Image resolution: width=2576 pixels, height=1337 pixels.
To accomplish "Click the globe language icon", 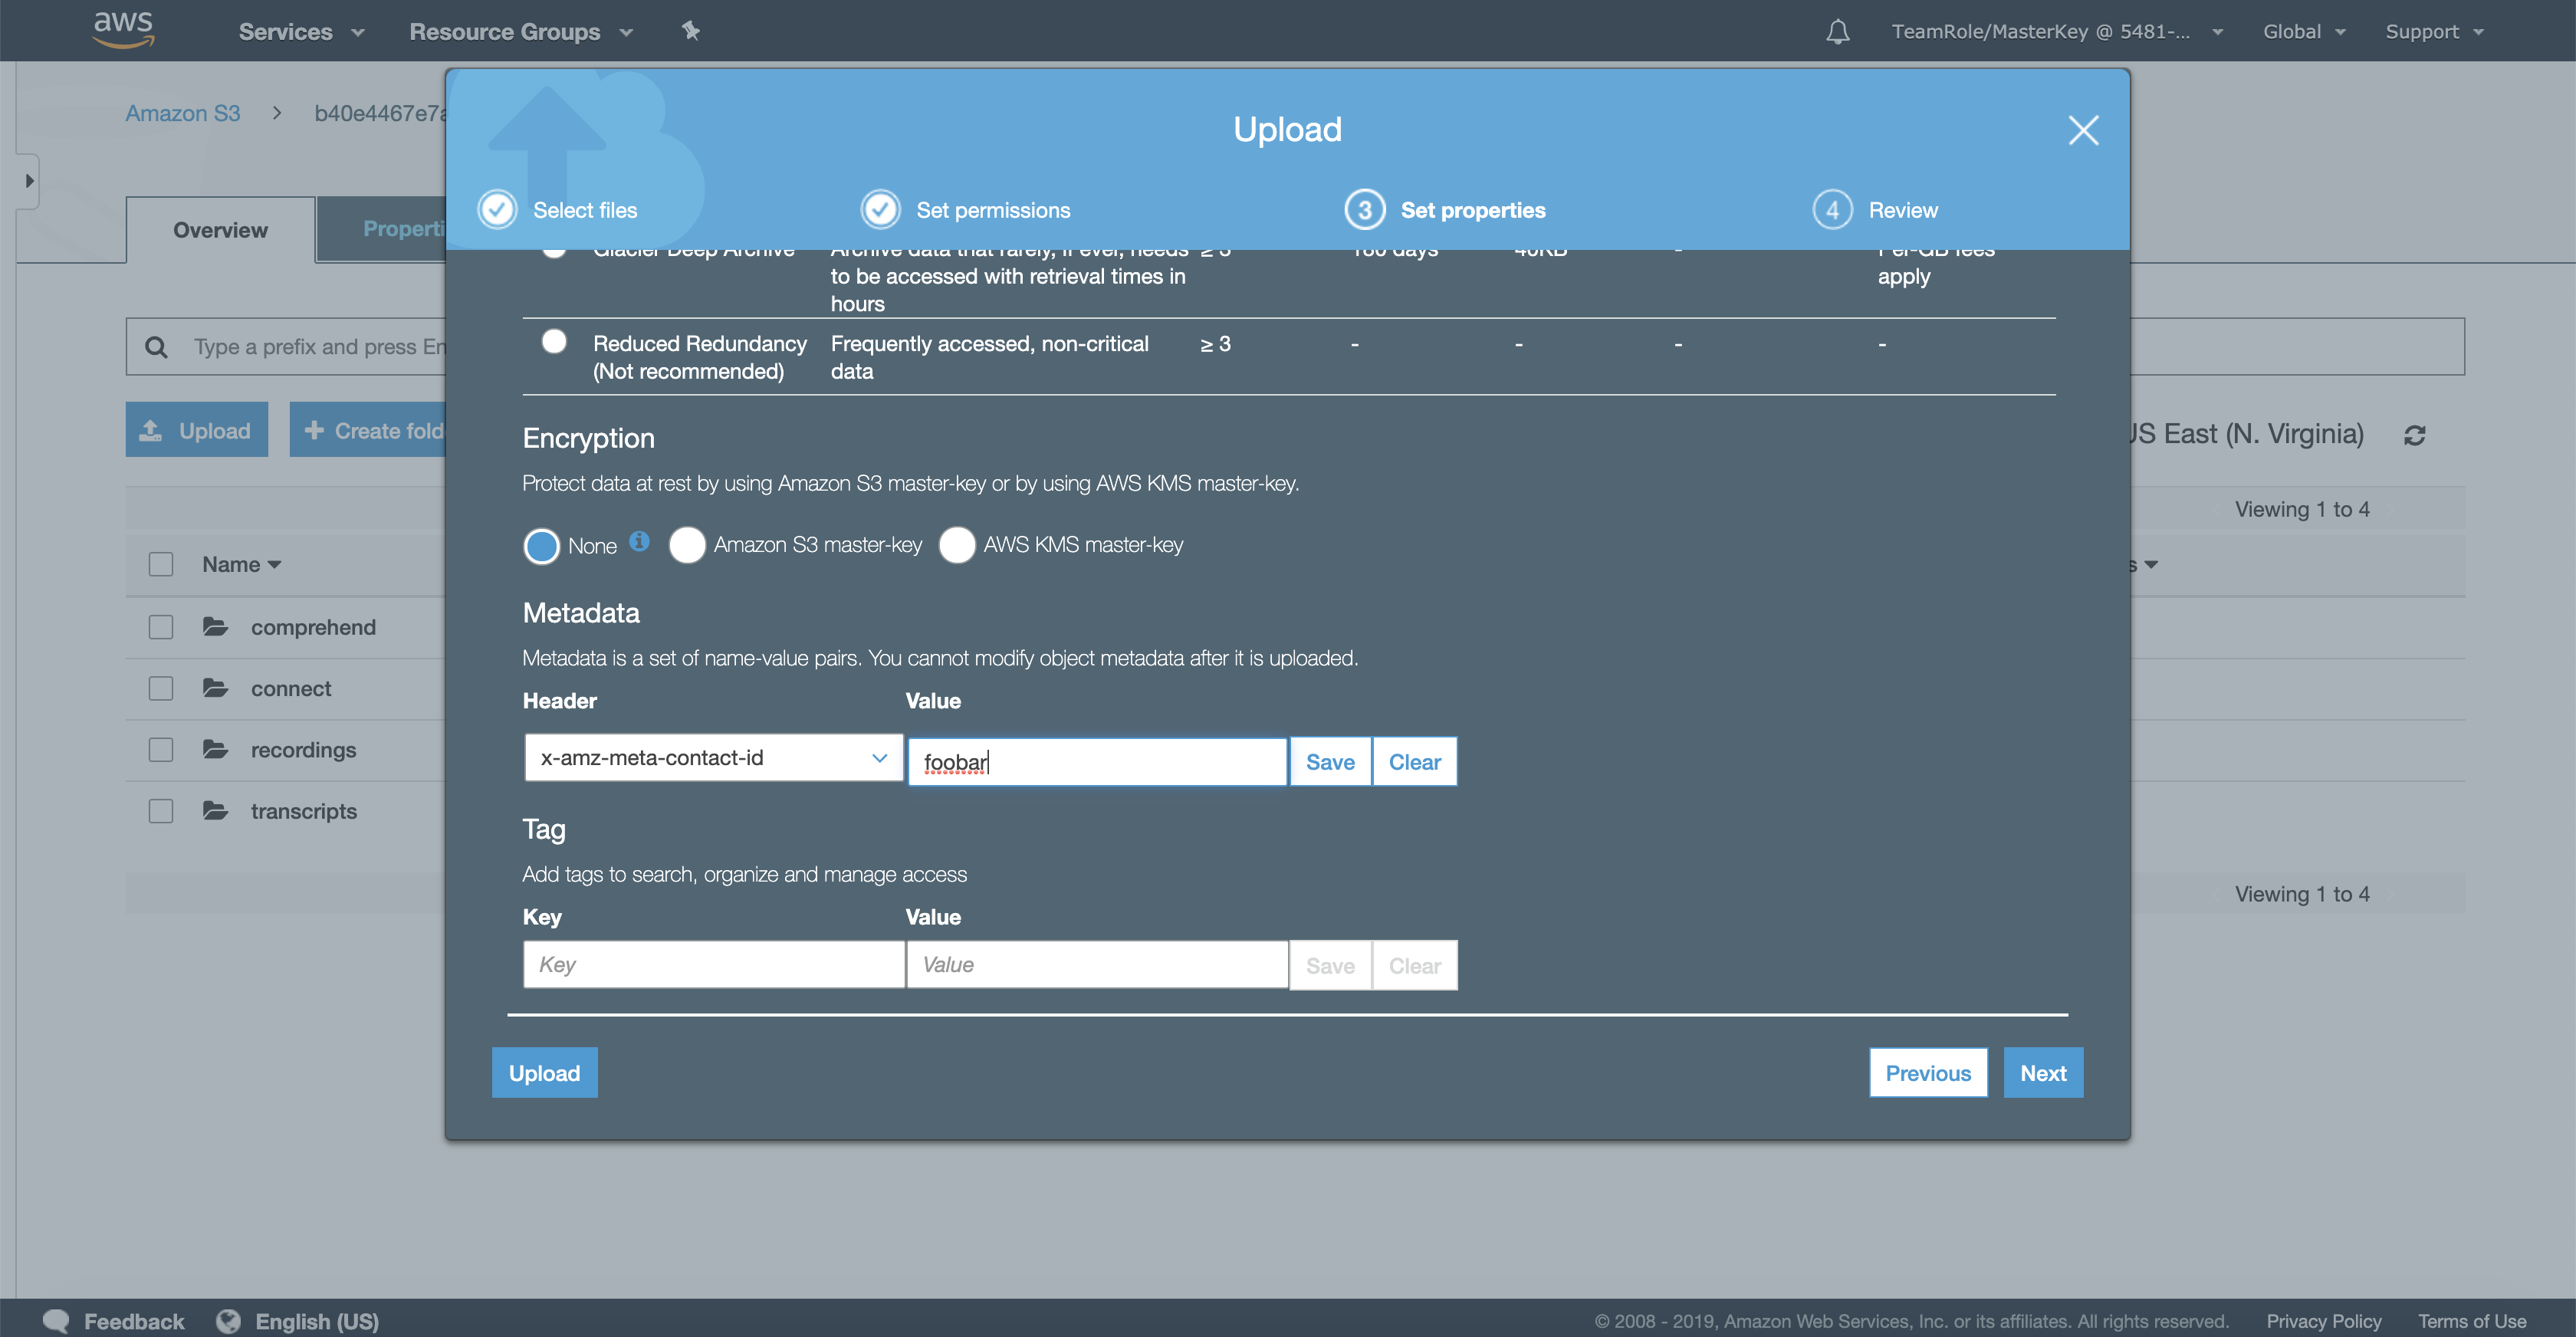I will point(229,1320).
